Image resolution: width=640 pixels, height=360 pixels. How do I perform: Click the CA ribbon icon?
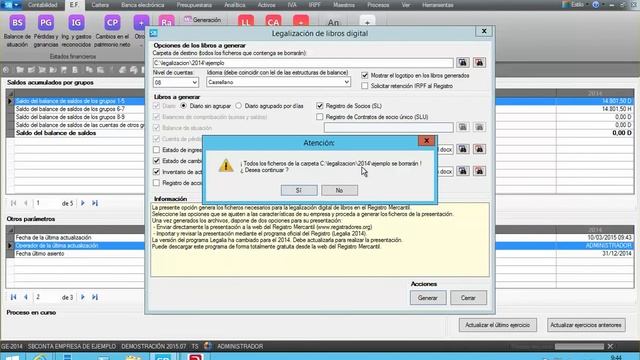tap(273, 22)
